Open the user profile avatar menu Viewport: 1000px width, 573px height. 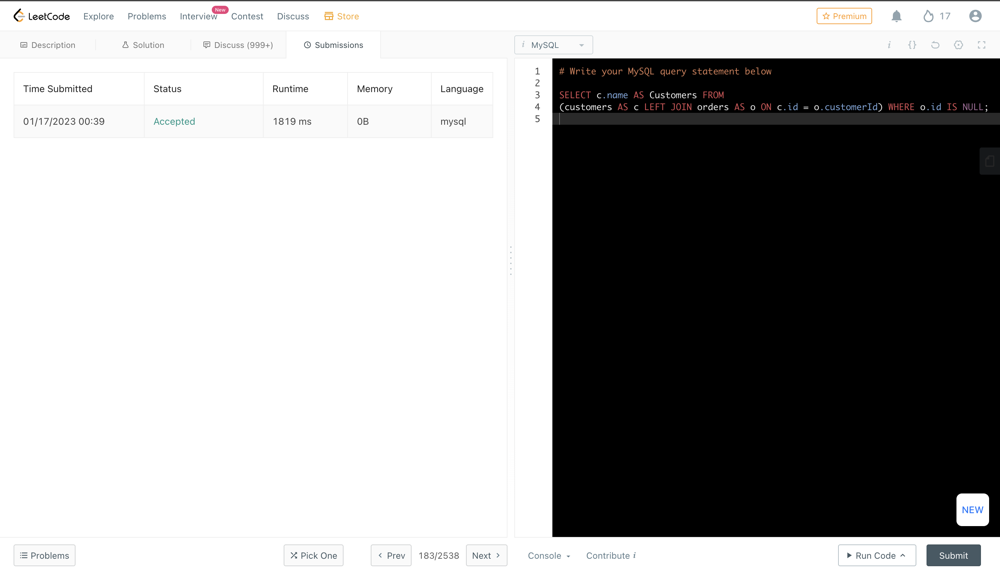975,16
